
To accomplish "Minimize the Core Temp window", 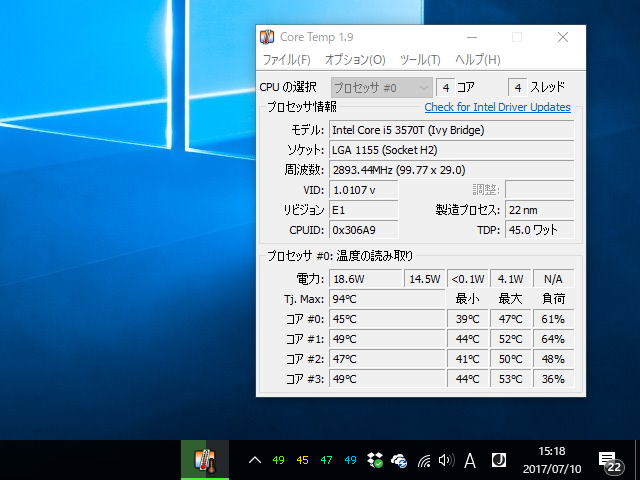I will [x=472, y=37].
